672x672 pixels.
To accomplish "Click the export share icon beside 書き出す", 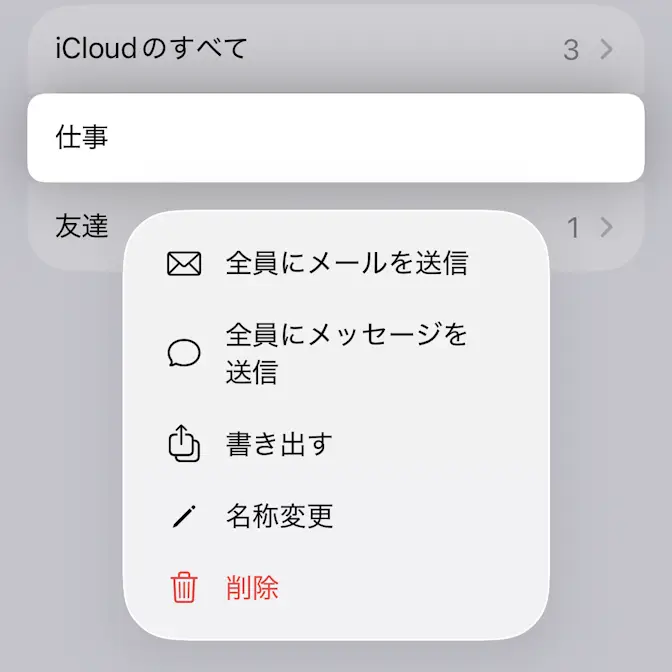I will coord(184,443).
